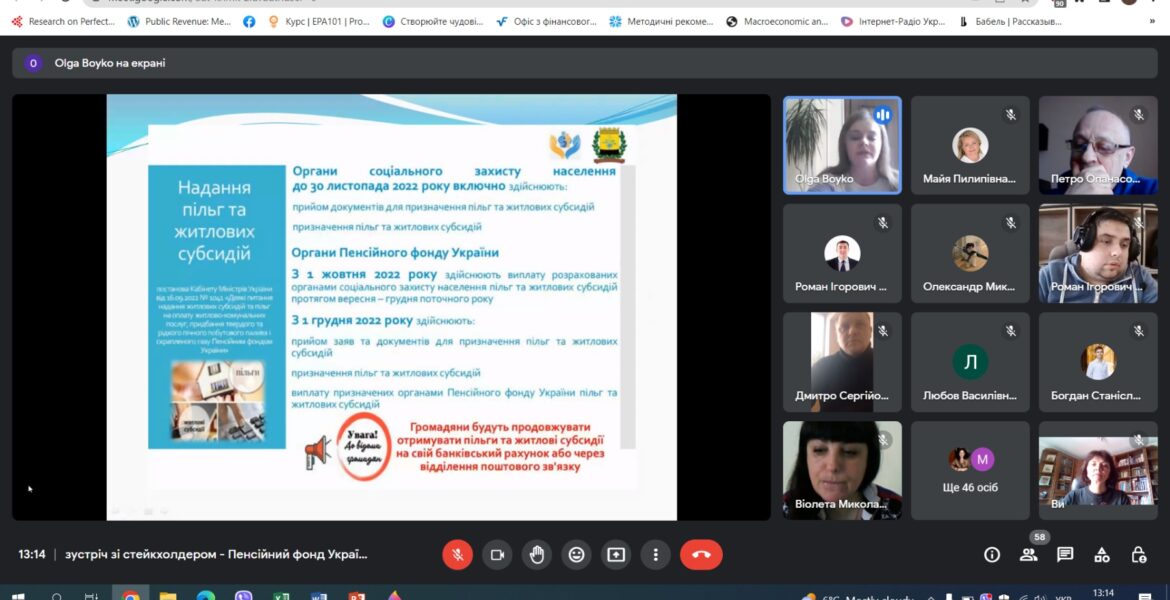Viewport: 1170px width, 600px height.
Task: Click the shared presentation slide
Action: [392, 307]
